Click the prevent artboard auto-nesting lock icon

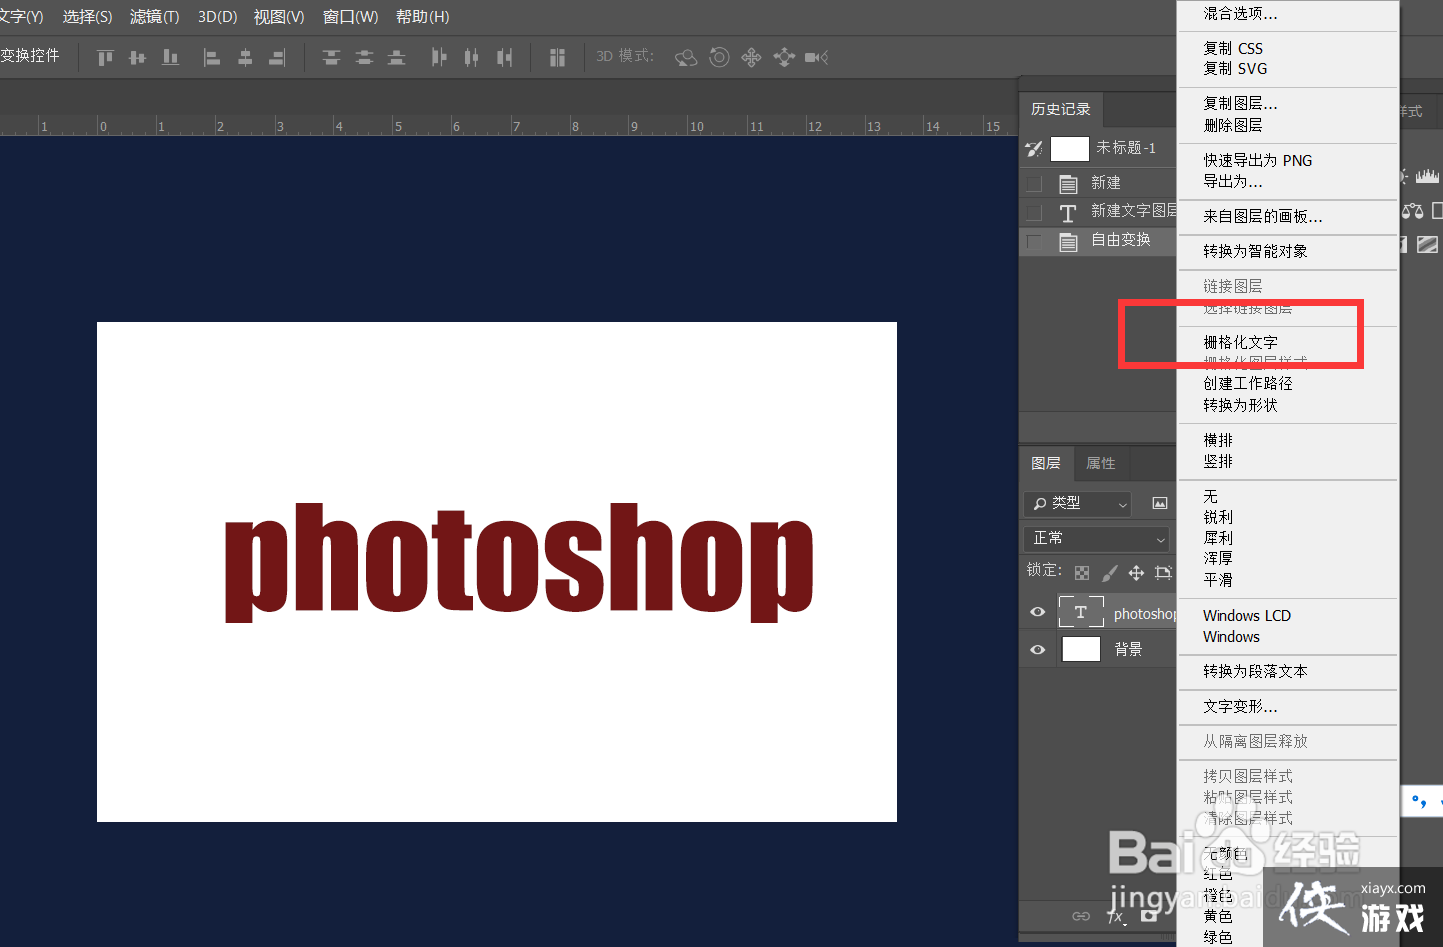tap(1163, 573)
